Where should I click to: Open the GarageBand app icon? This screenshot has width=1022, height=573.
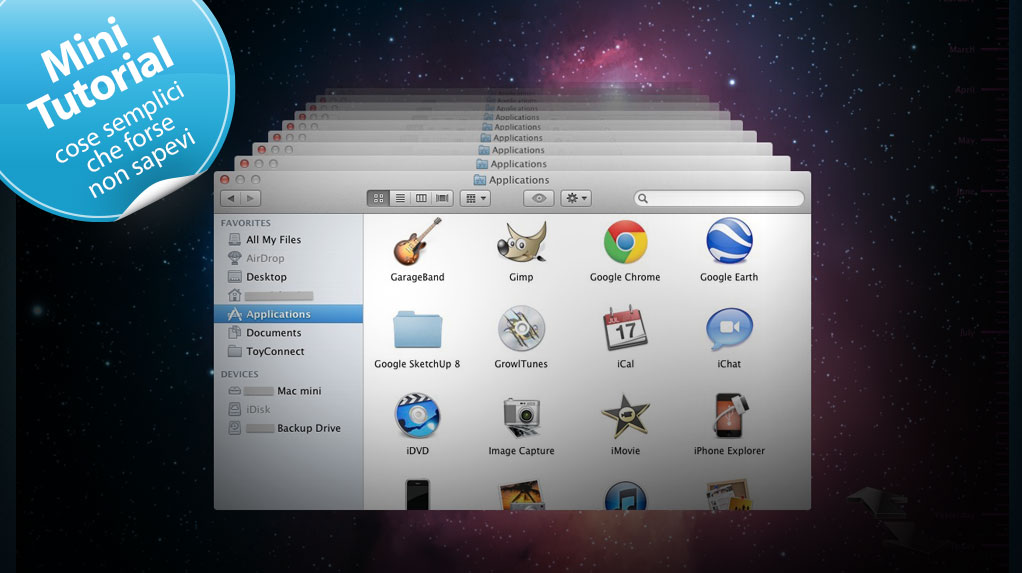(417, 242)
